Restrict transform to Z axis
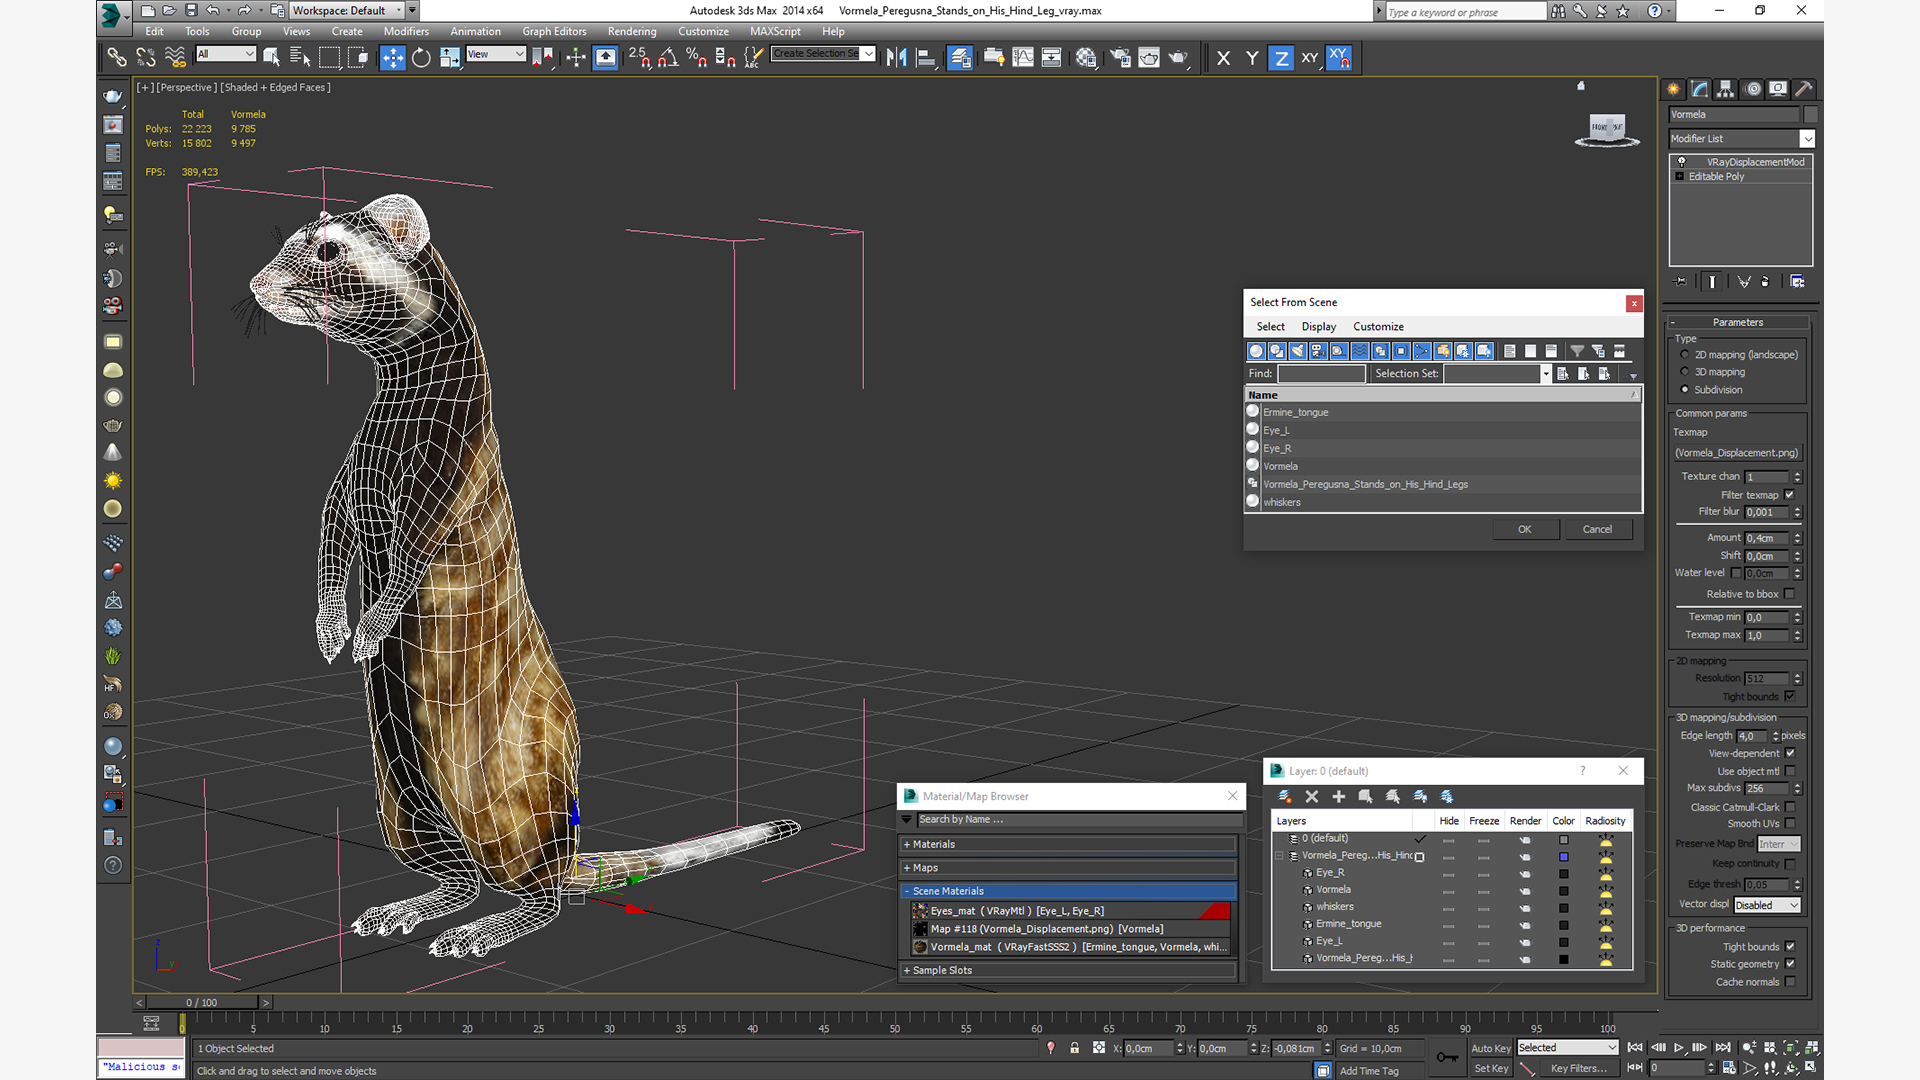Image resolution: width=1920 pixels, height=1080 pixels. [x=1281, y=58]
